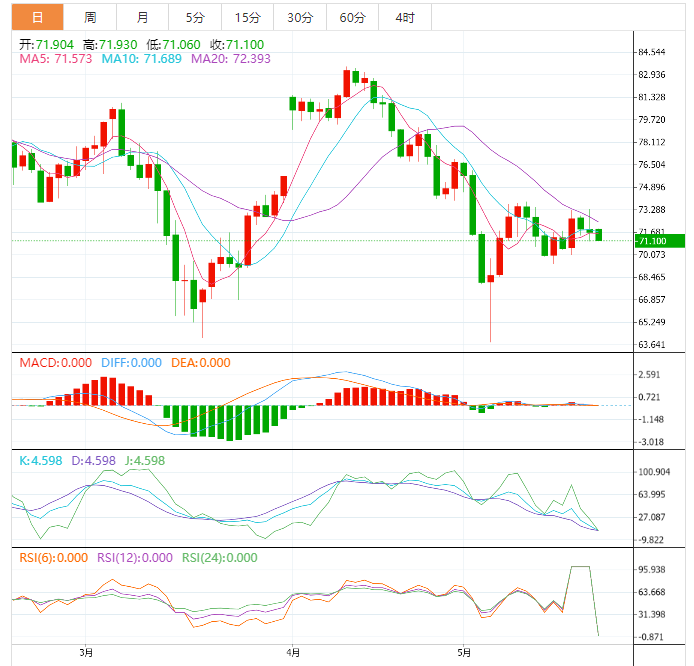Click the -9.822 KDJ axis label
694x666 pixels.
650,540
